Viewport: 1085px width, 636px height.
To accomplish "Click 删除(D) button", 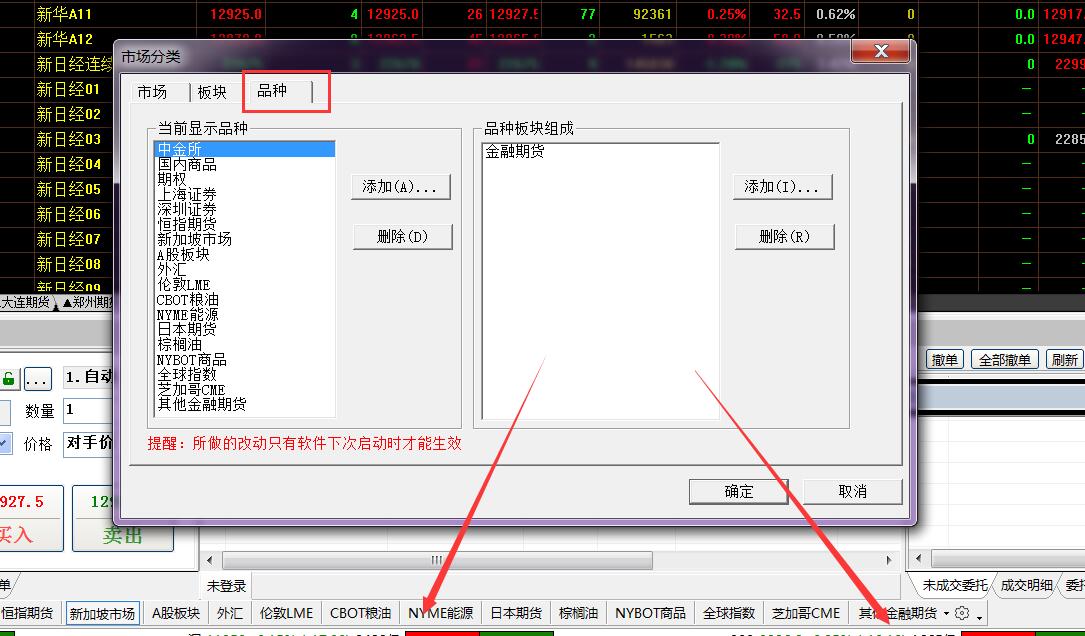I will (x=403, y=237).
